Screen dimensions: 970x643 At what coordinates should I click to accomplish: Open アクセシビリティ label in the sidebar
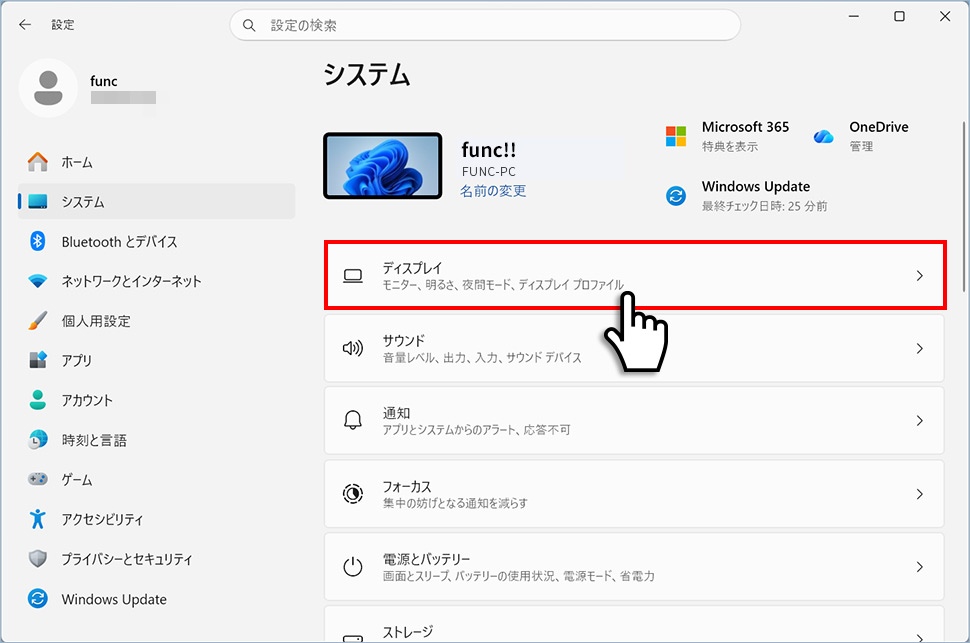coord(102,519)
